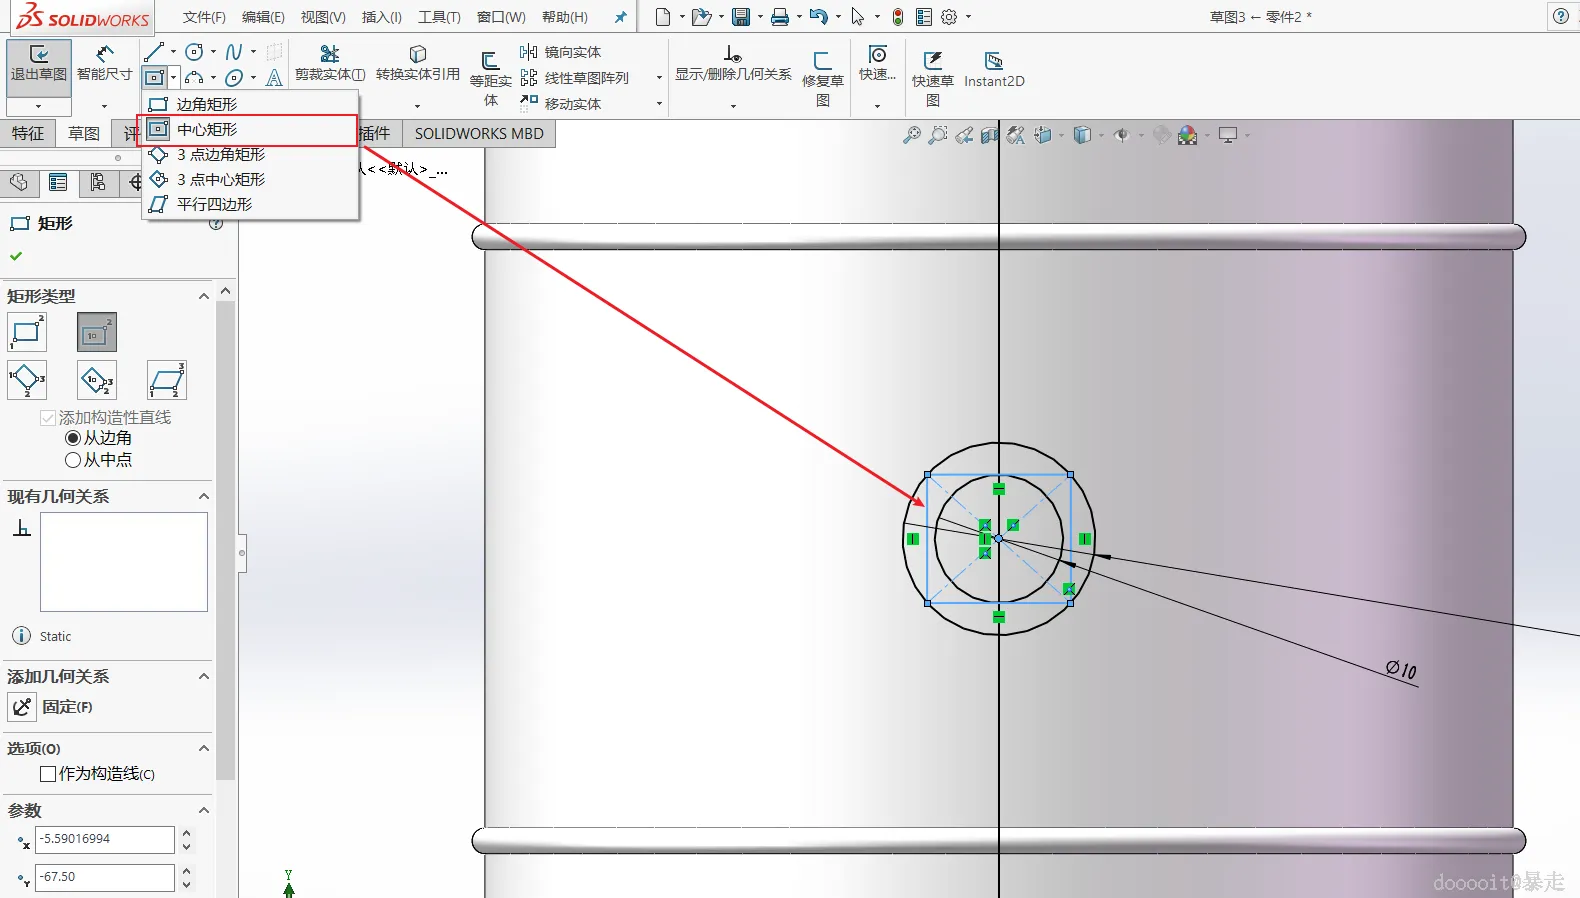Click the Display/Delete Relations (显示/删除几何关系) tool
The image size is (1580, 898).
click(x=733, y=63)
